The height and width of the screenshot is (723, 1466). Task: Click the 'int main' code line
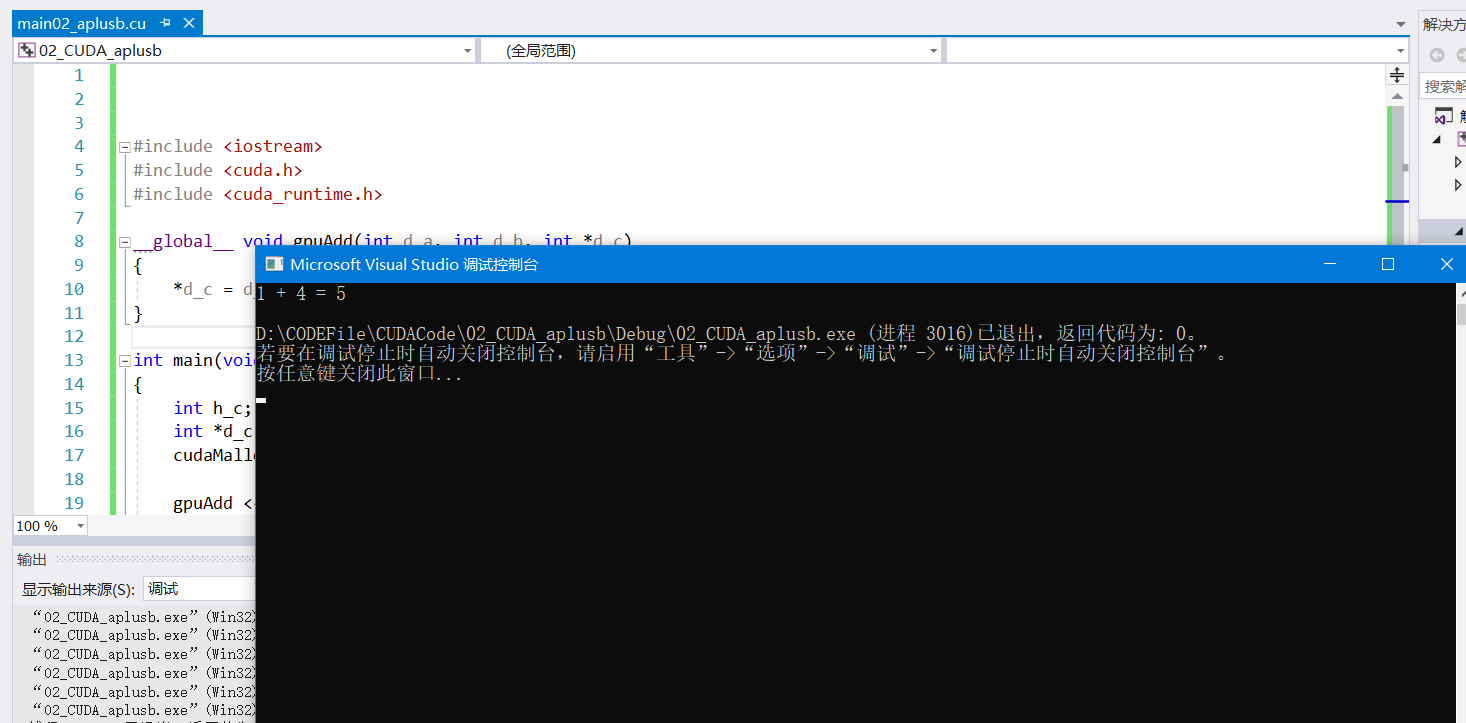[x=194, y=360]
